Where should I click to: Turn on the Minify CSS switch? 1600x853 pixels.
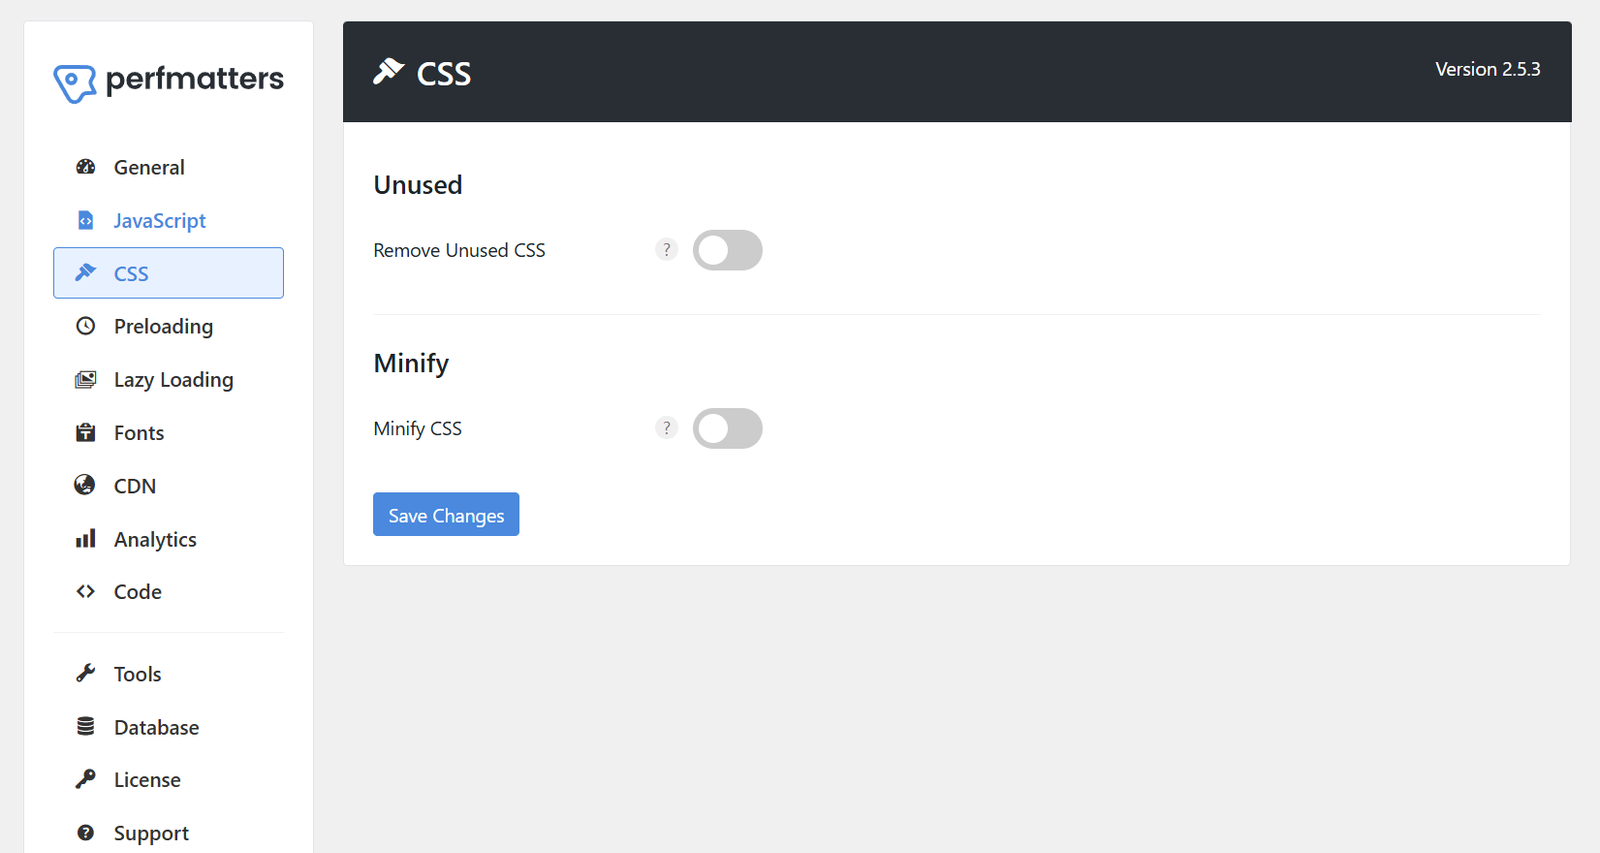coord(727,428)
